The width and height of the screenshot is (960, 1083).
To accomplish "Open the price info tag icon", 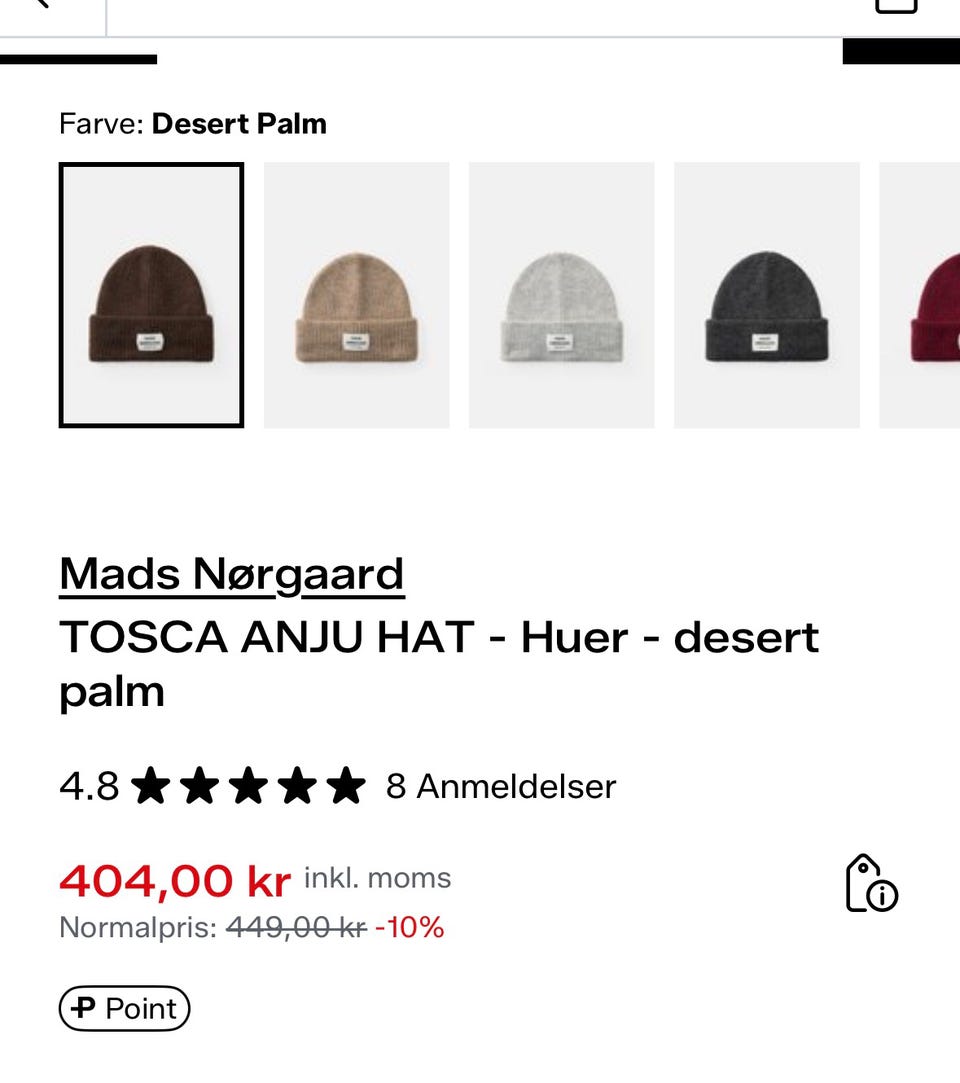I will [x=871, y=883].
